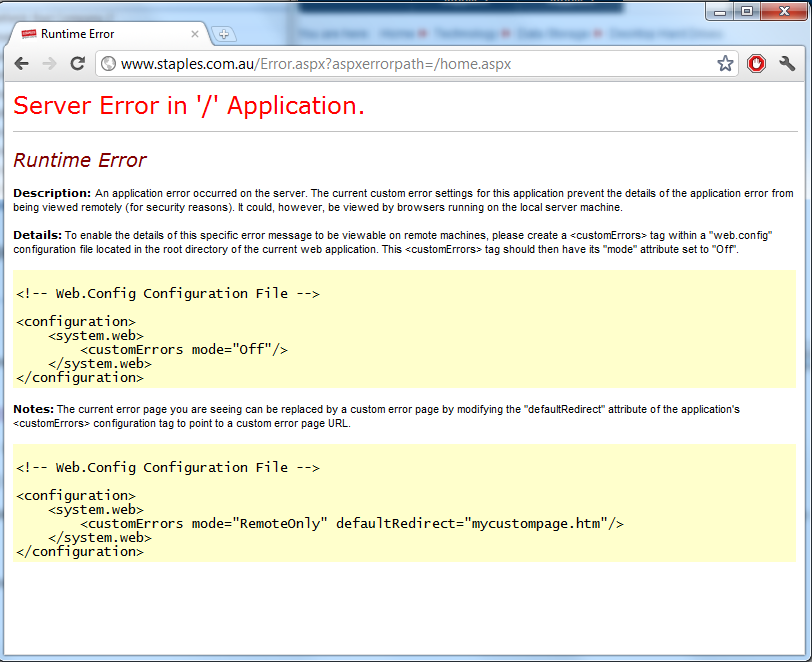Close the browser window
The width and height of the screenshot is (812, 662).
tap(784, 11)
